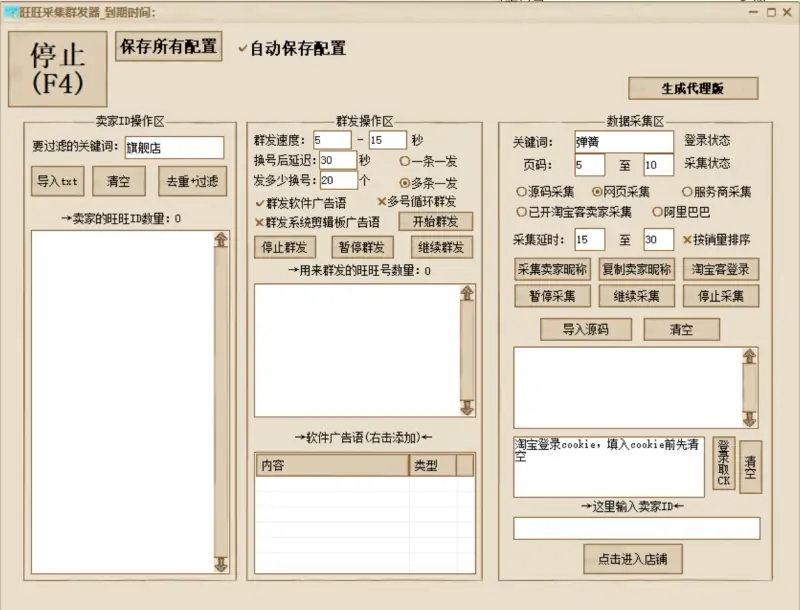Click the 旺旺采集群发器 icon in the title bar
Image resolution: width=800 pixels, height=610 pixels.
(x=10, y=10)
